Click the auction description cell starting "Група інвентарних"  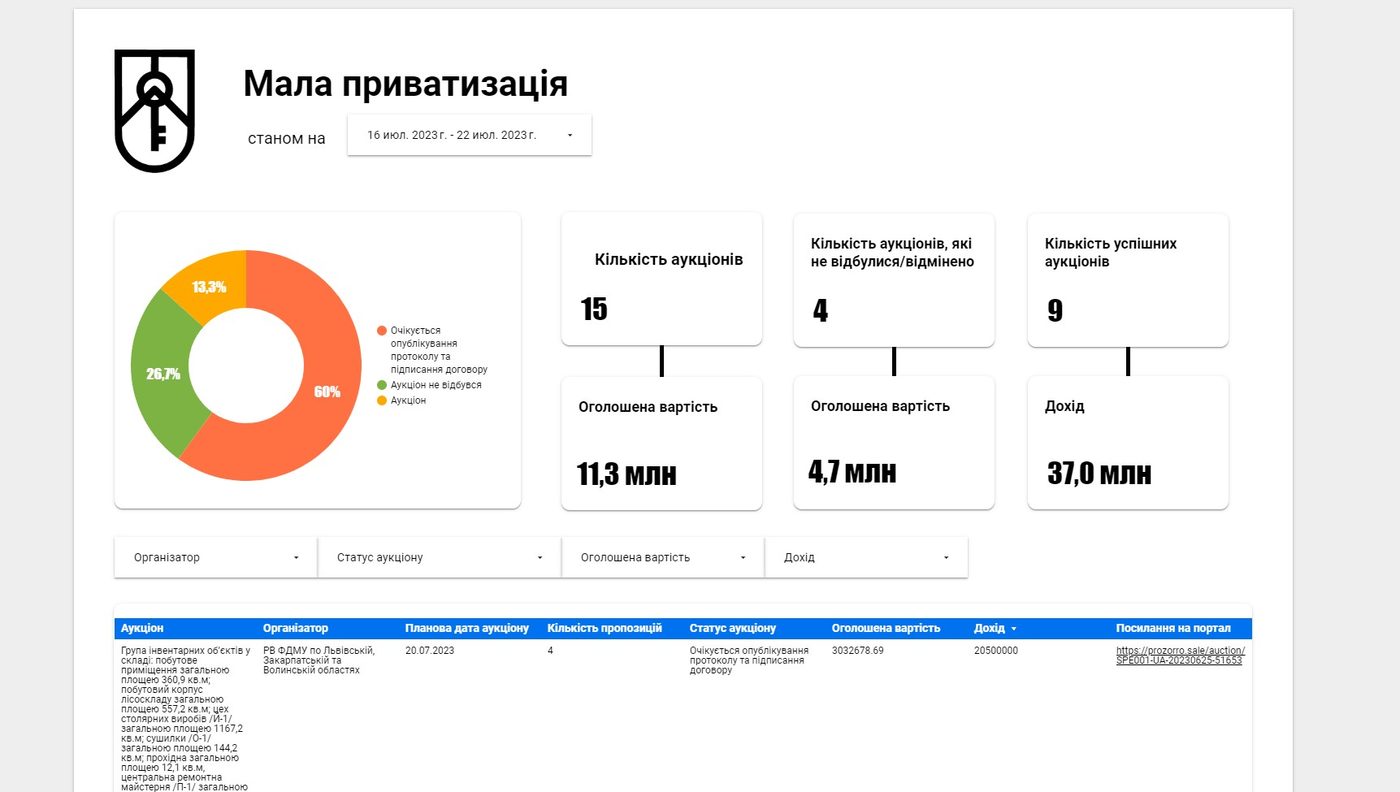click(186, 718)
